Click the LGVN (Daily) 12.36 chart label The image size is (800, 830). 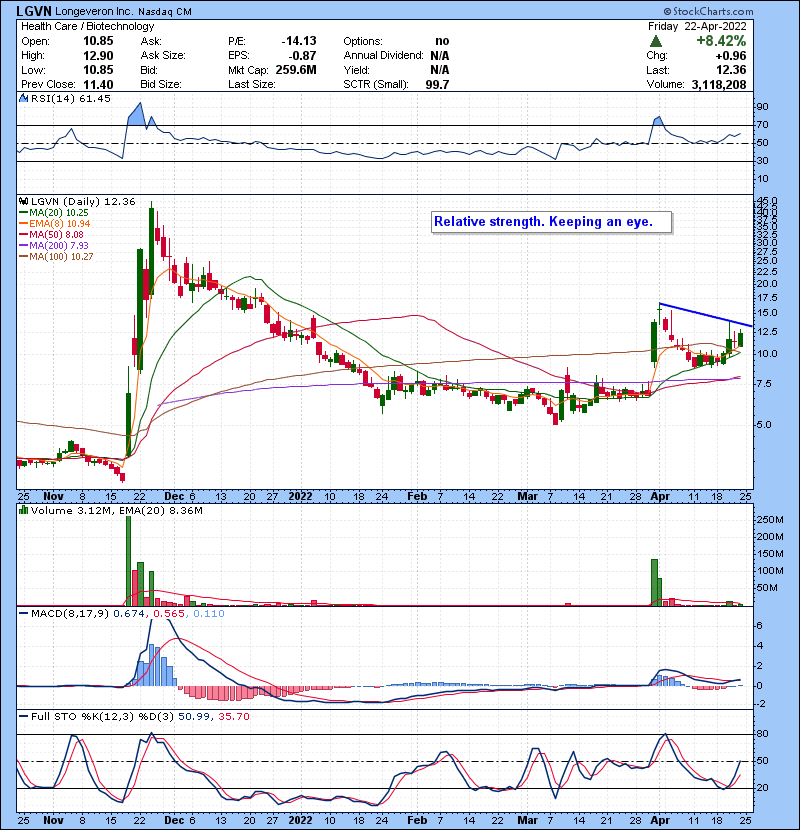pos(83,201)
